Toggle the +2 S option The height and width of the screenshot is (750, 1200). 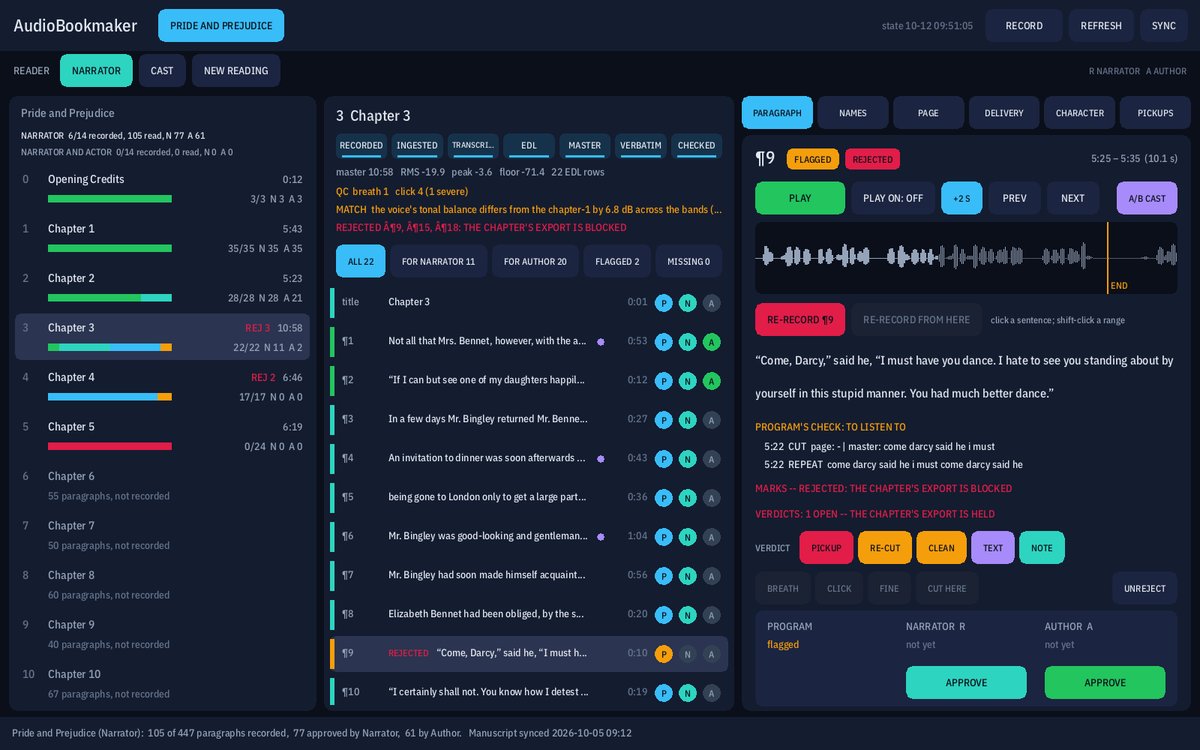click(962, 198)
